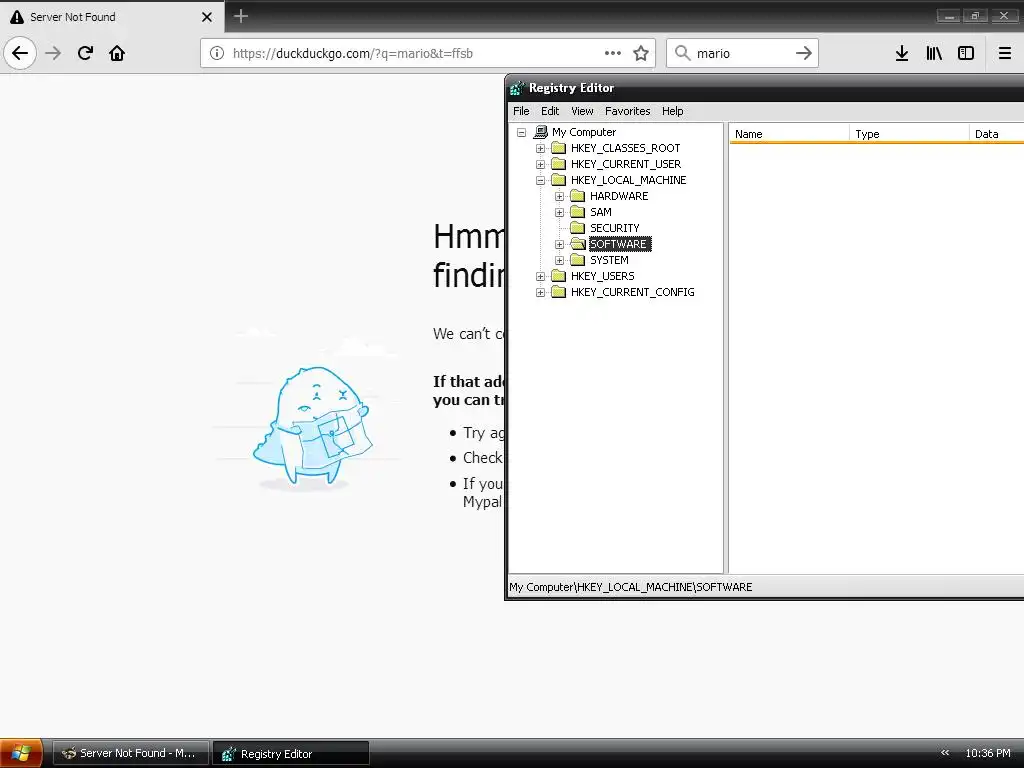Switch to Registry Editor taskbar button
The height and width of the screenshot is (768, 1024).
point(291,753)
